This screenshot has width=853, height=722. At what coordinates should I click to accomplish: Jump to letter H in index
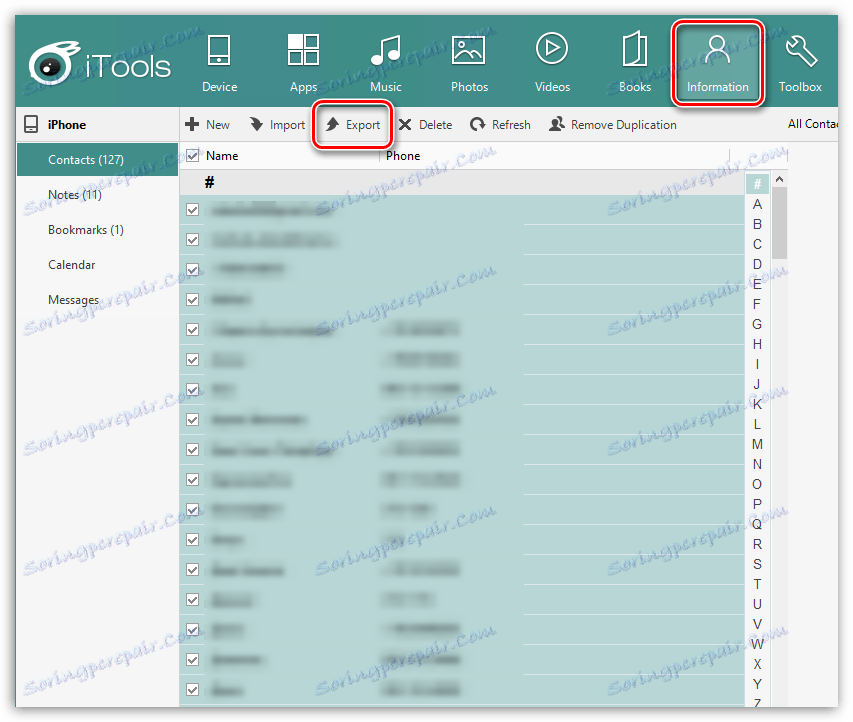pyautogui.click(x=757, y=344)
